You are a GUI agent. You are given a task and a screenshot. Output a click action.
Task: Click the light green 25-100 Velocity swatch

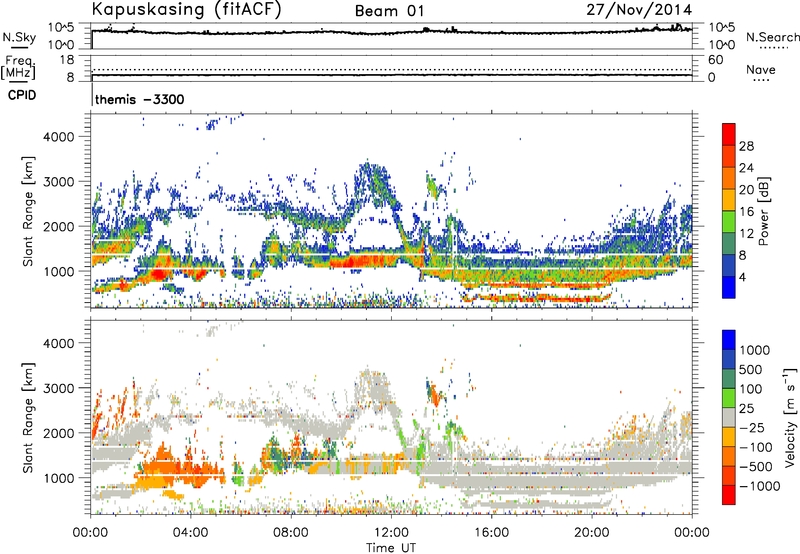(x=729, y=398)
